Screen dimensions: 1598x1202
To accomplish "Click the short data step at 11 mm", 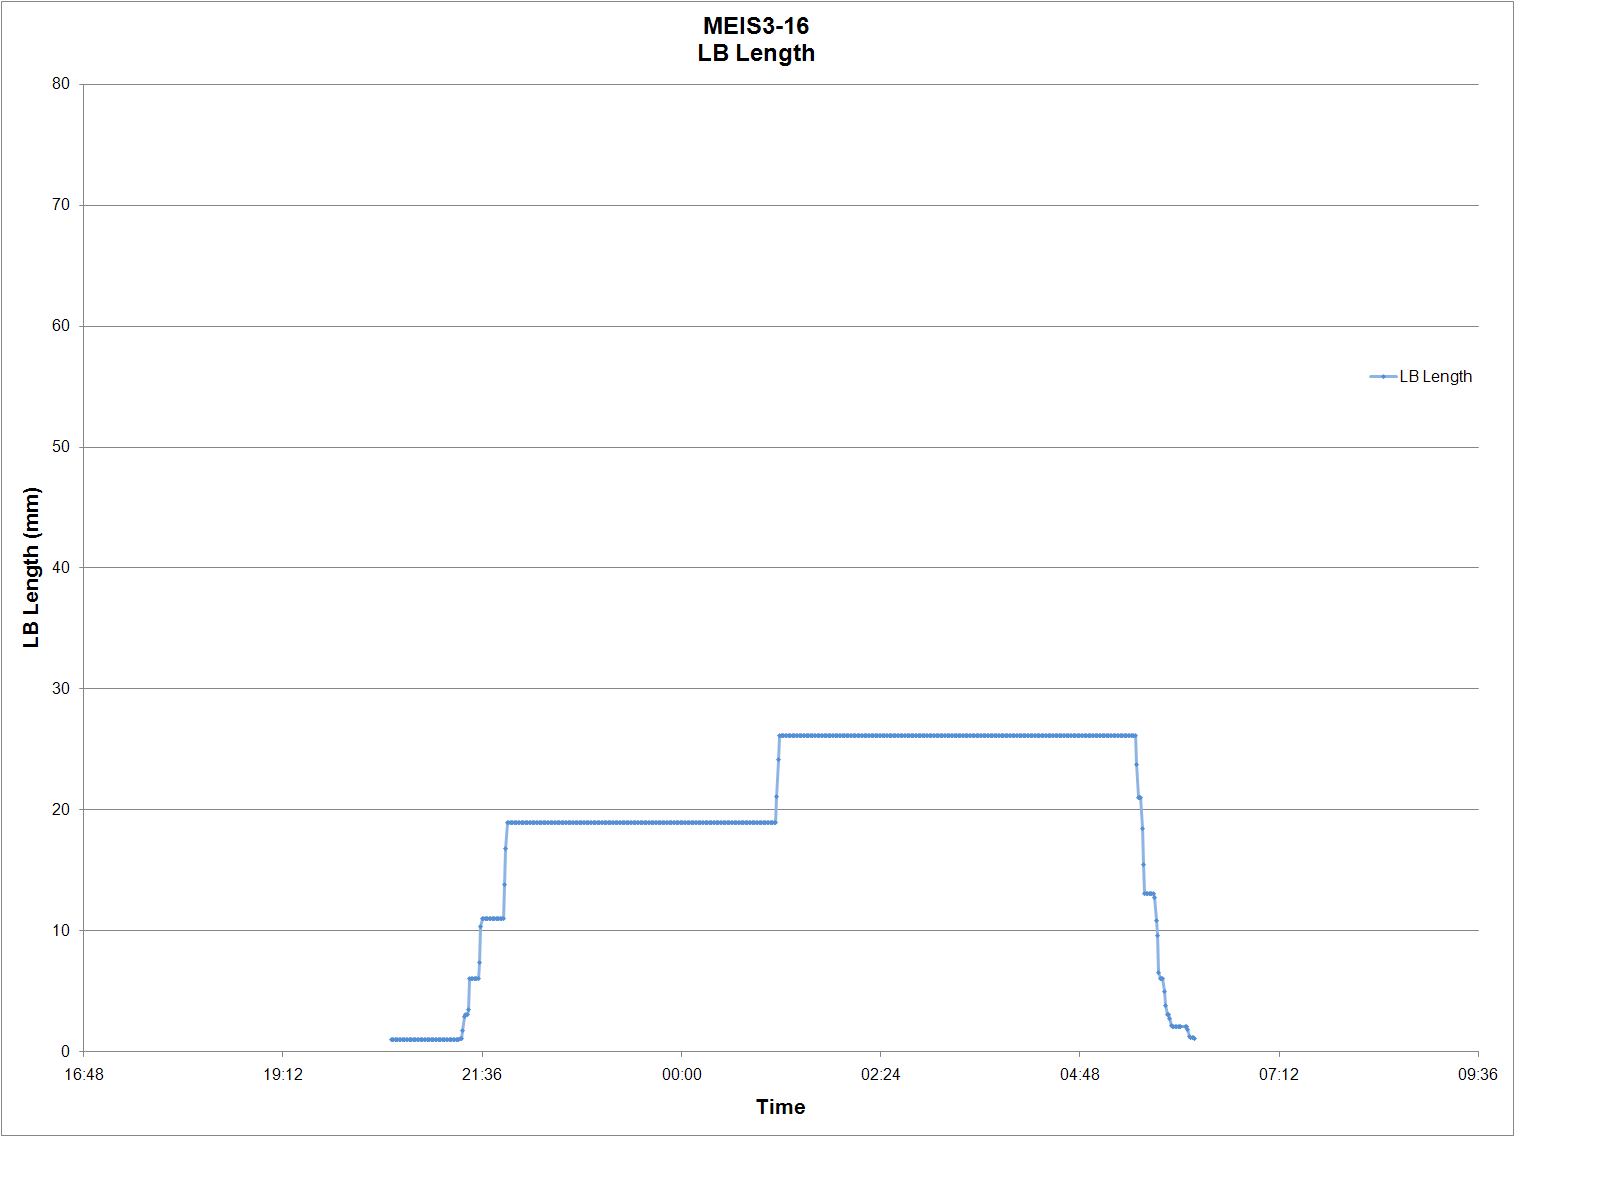I will [492, 918].
